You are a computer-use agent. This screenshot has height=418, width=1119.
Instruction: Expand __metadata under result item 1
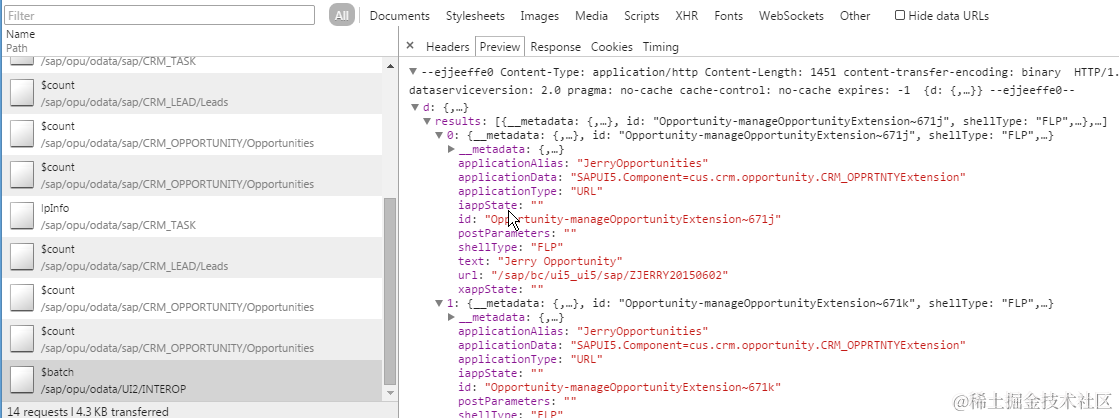click(x=451, y=317)
